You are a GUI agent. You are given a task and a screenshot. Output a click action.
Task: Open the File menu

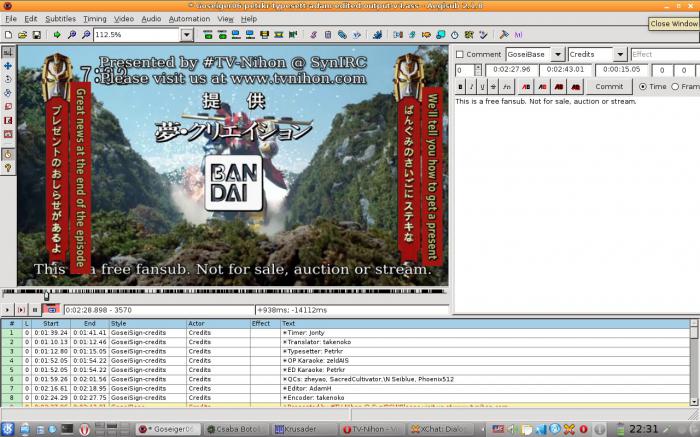tap(11, 19)
